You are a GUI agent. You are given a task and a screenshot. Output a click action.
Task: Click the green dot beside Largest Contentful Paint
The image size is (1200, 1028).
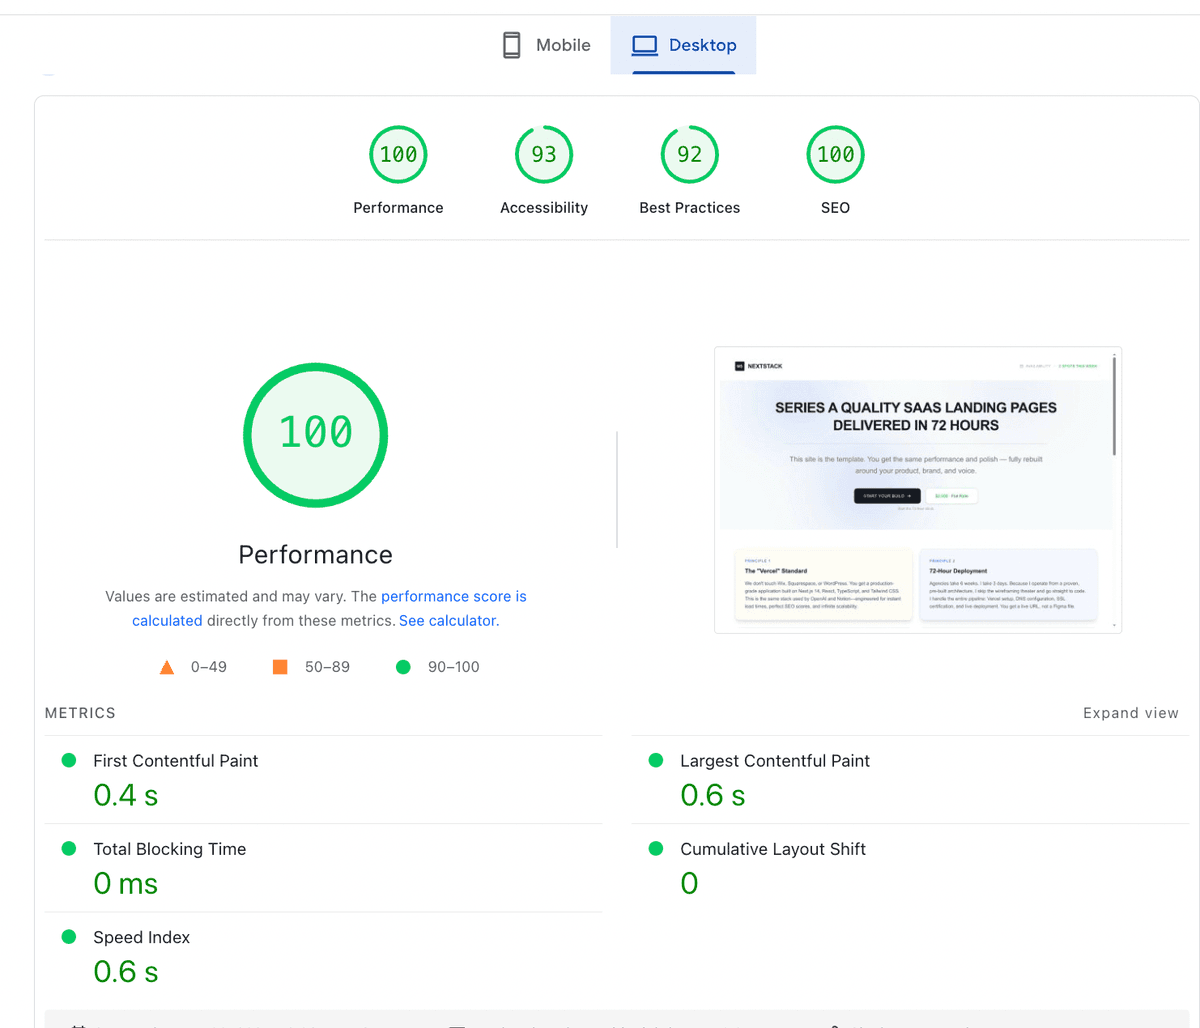[x=655, y=760]
